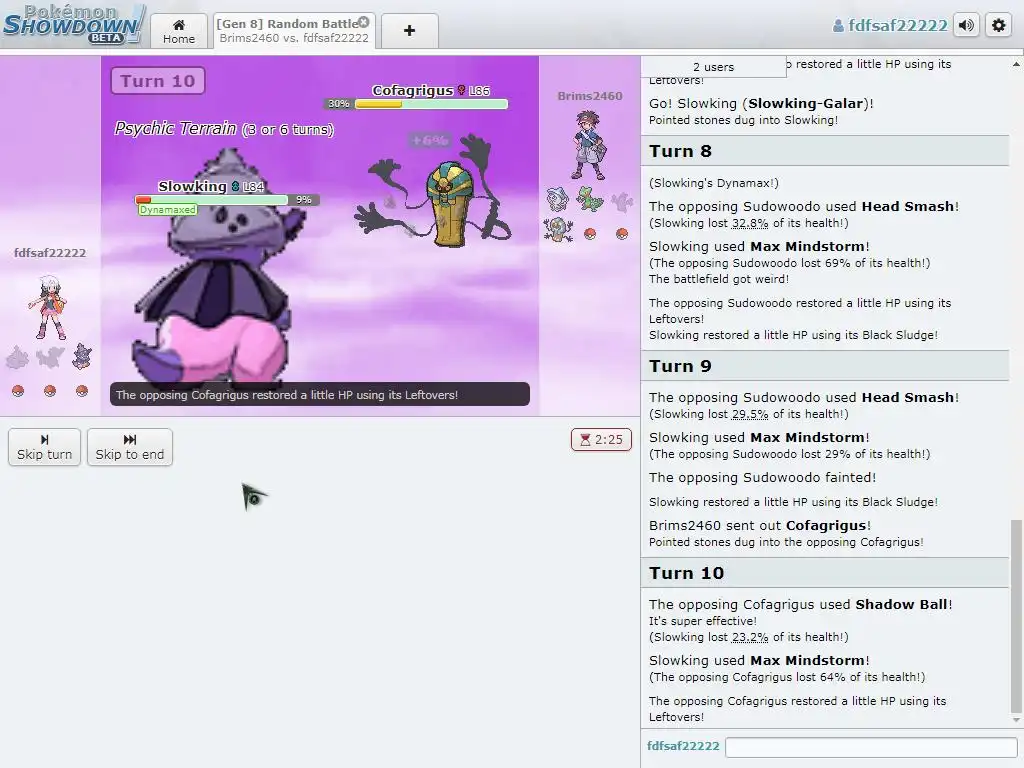Click the Psychic Terrain field label

[224, 129]
